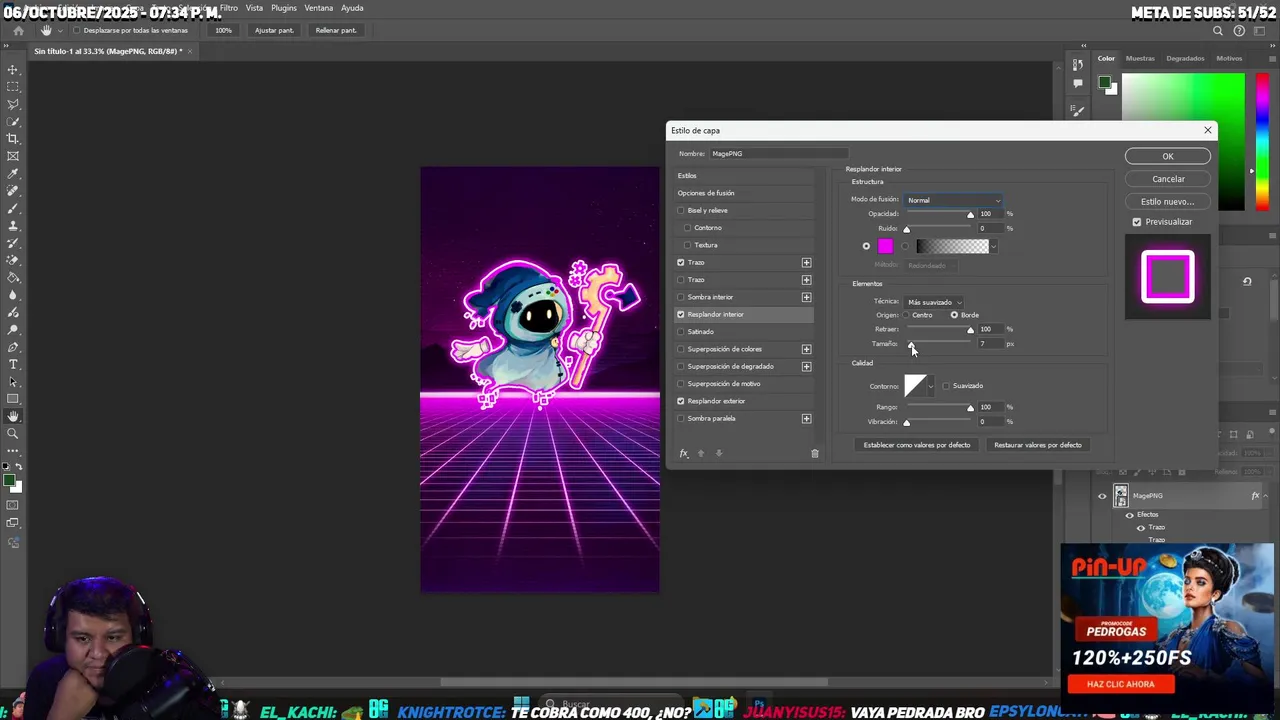This screenshot has height=720, width=1280.
Task: Select the Rectangular Marquee tool
Action: click(13, 87)
